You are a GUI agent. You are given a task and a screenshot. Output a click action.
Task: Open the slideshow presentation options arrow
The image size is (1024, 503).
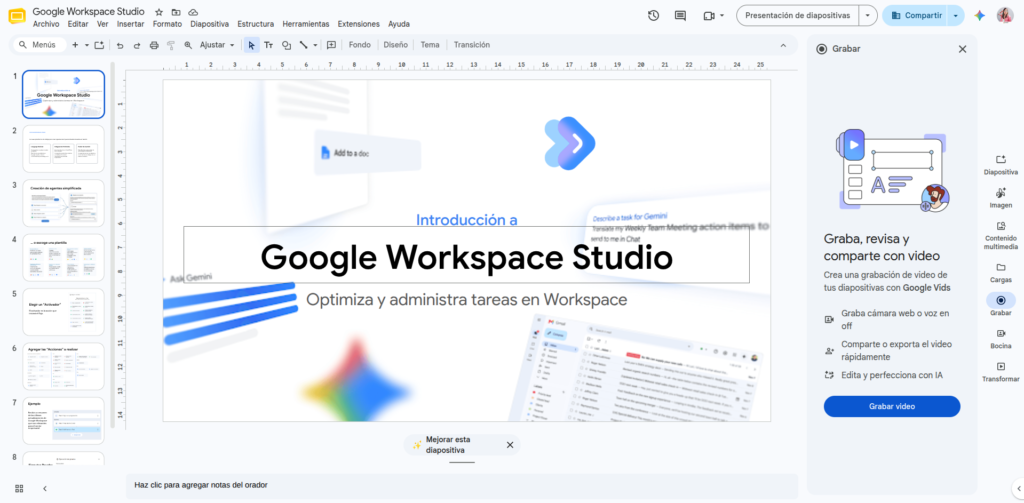[x=867, y=16]
